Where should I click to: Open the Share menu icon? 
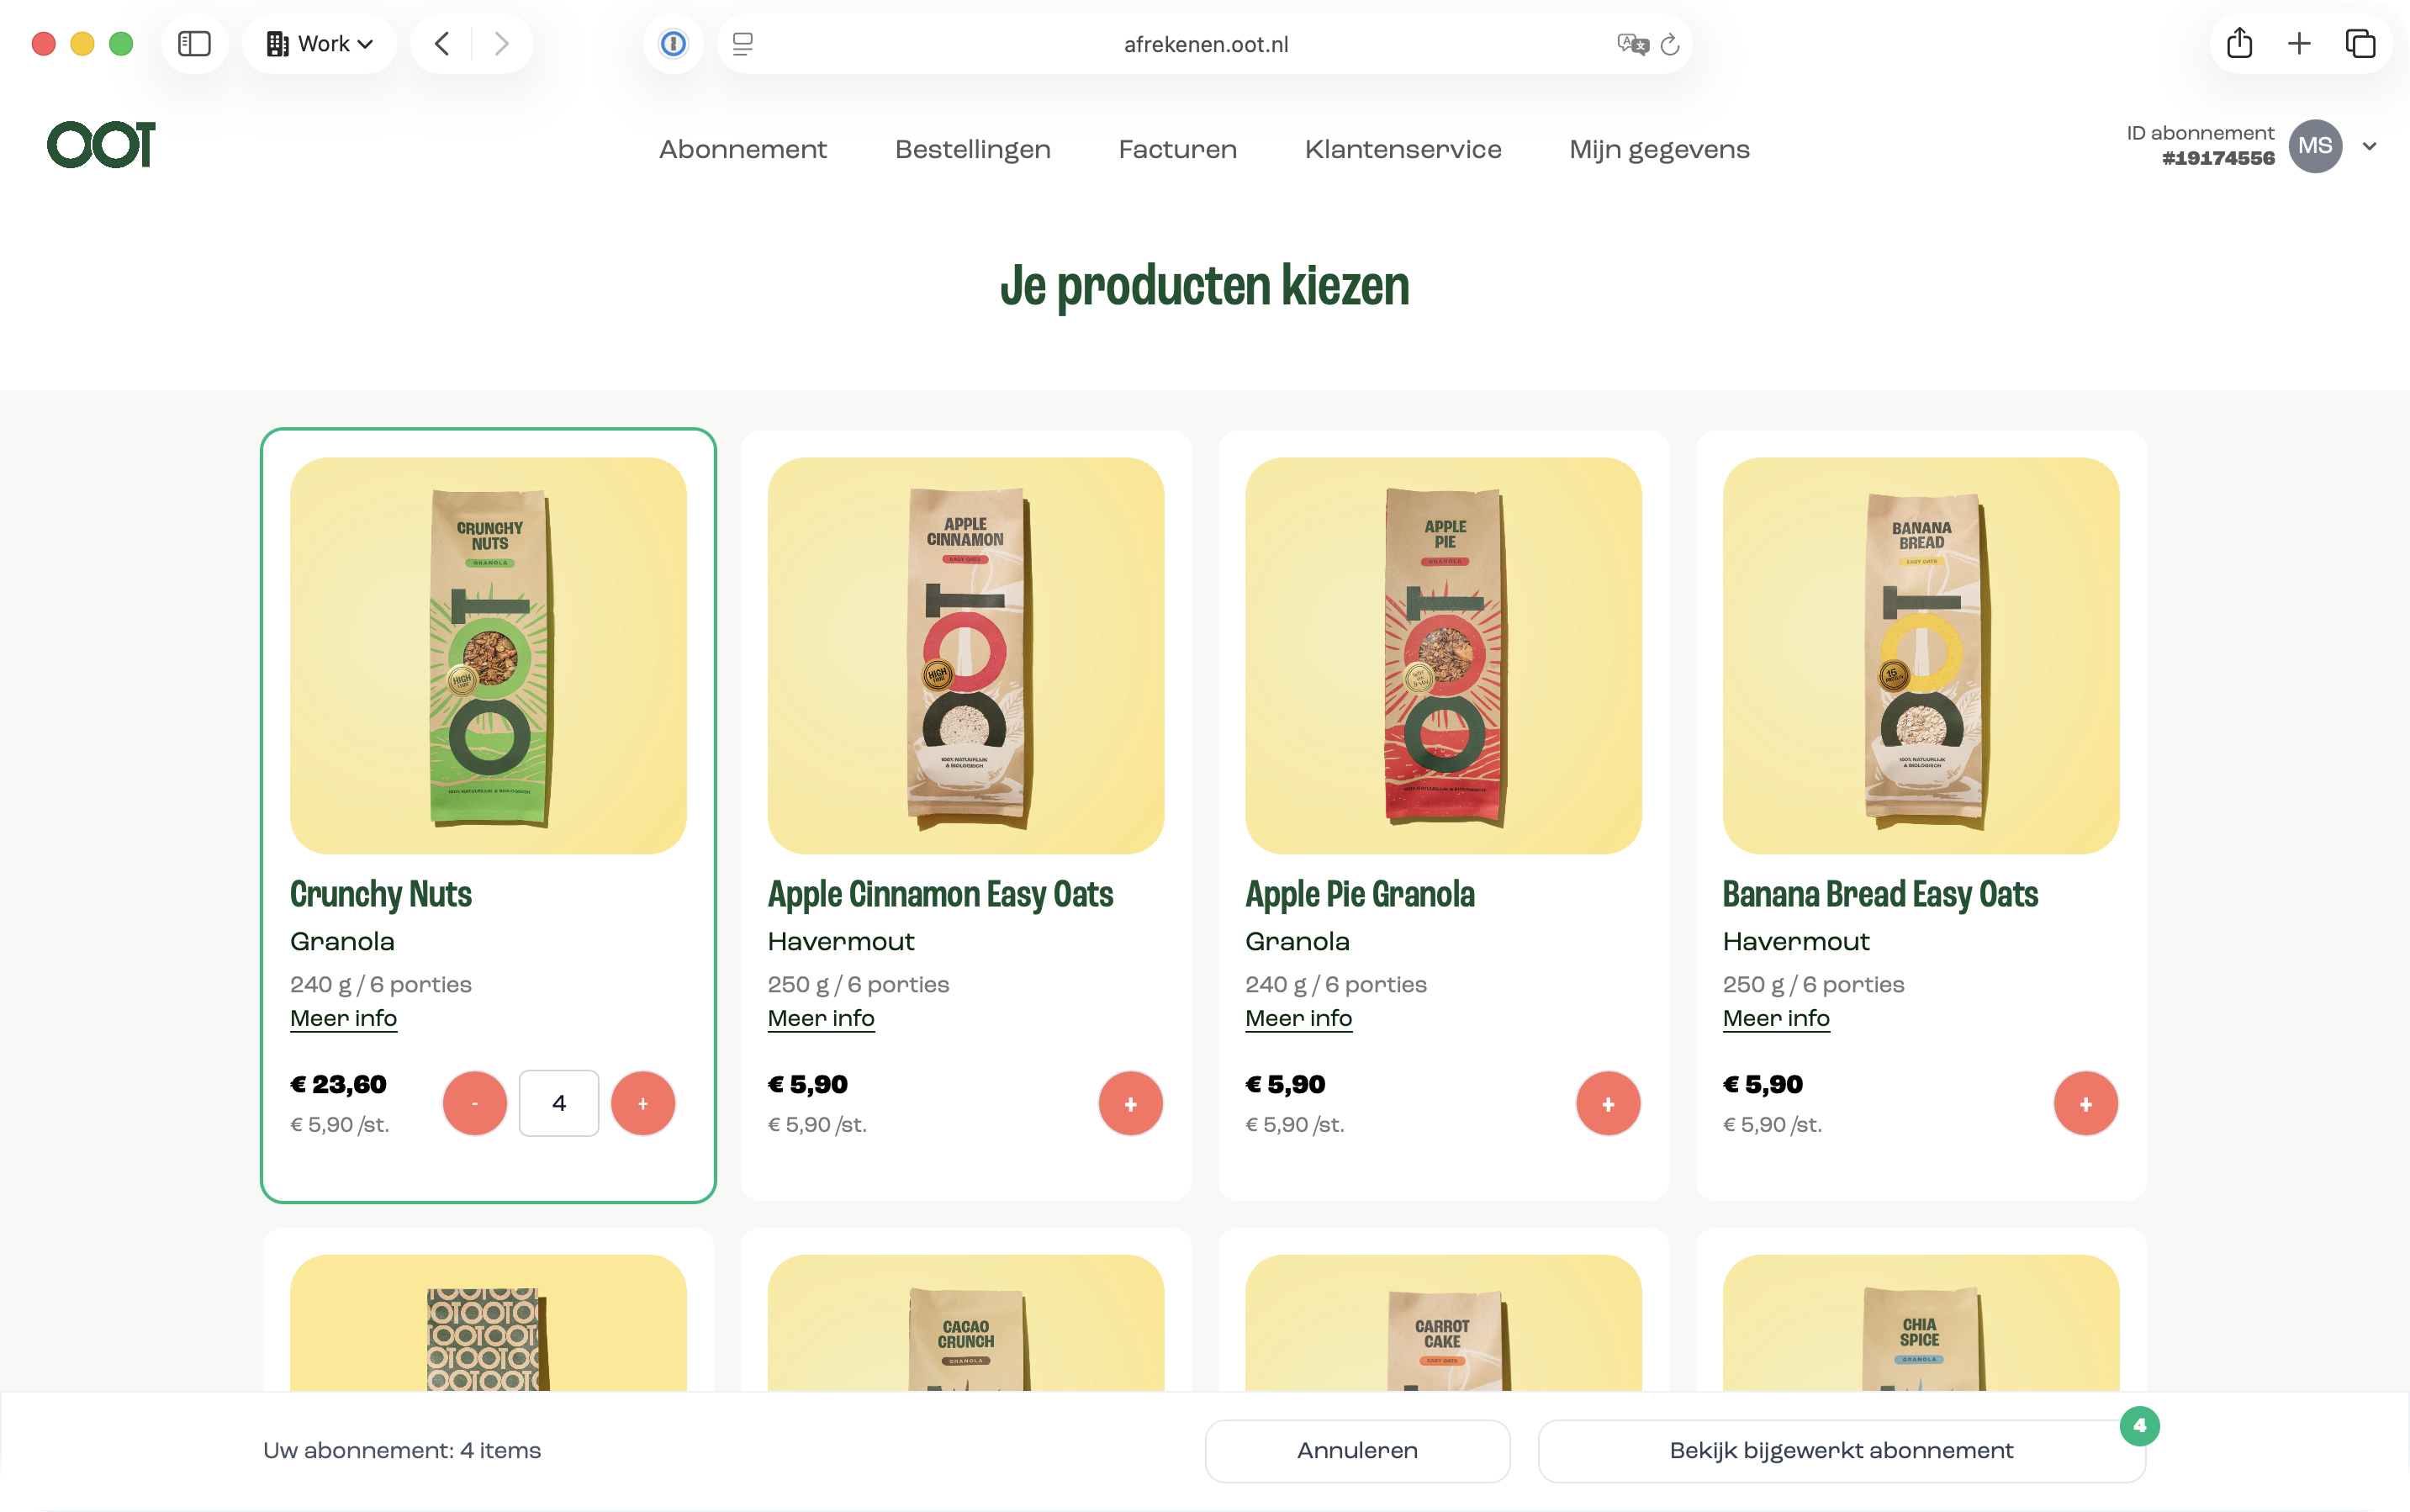(x=2239, y=44)
